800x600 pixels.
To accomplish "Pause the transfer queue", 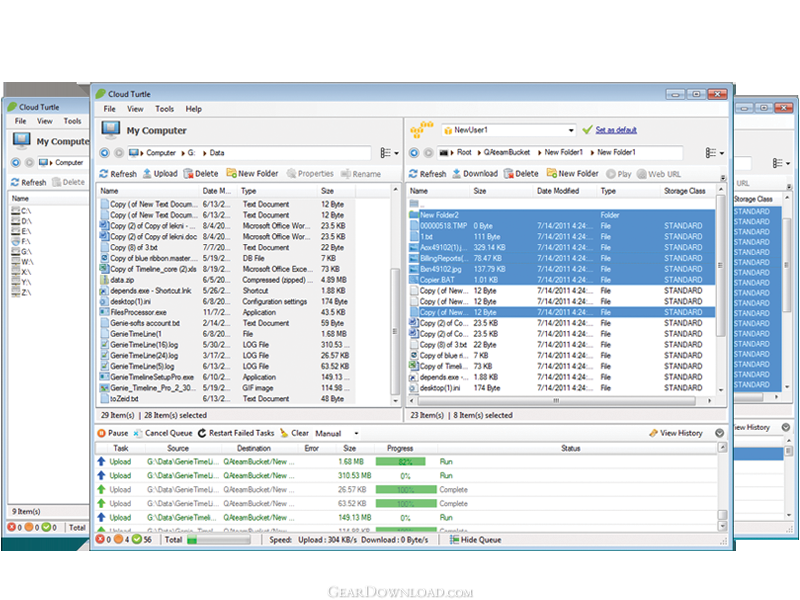I will coord(113,433).
